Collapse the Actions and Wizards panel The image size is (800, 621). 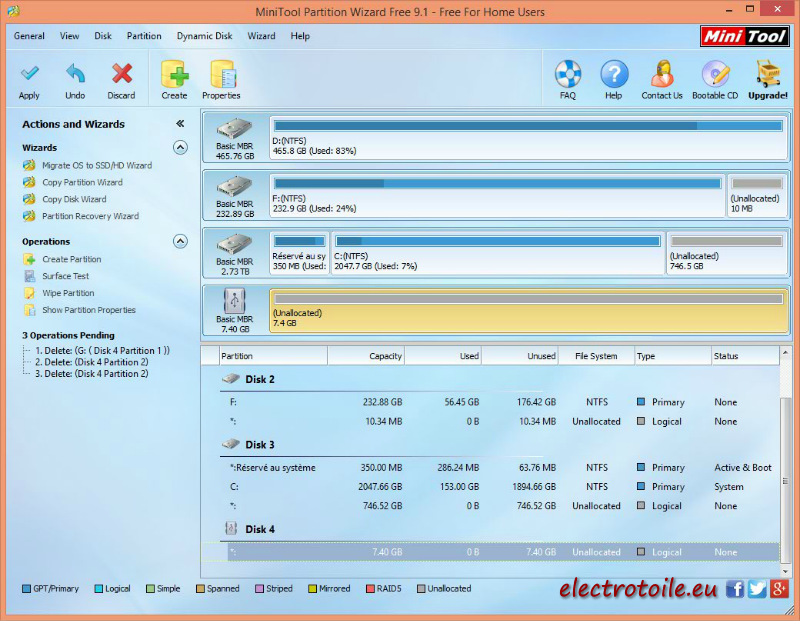tap(180, 123)
